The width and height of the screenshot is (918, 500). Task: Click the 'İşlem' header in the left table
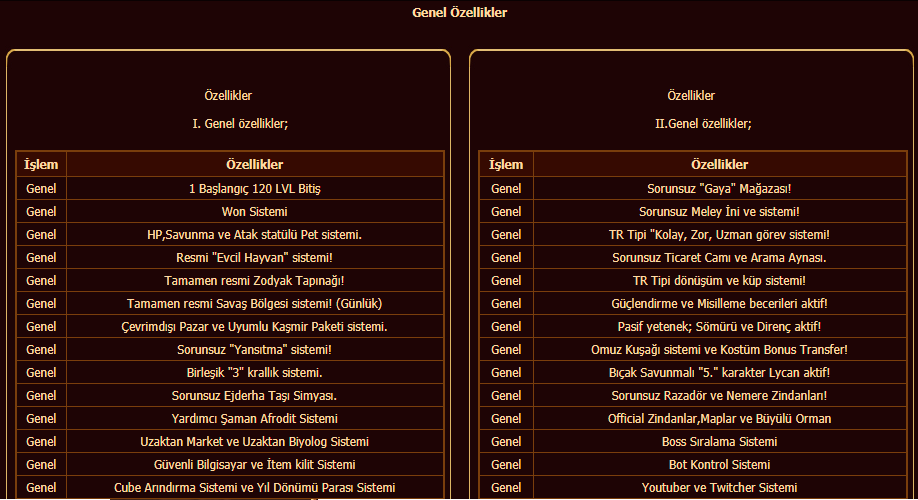point(41,165)
